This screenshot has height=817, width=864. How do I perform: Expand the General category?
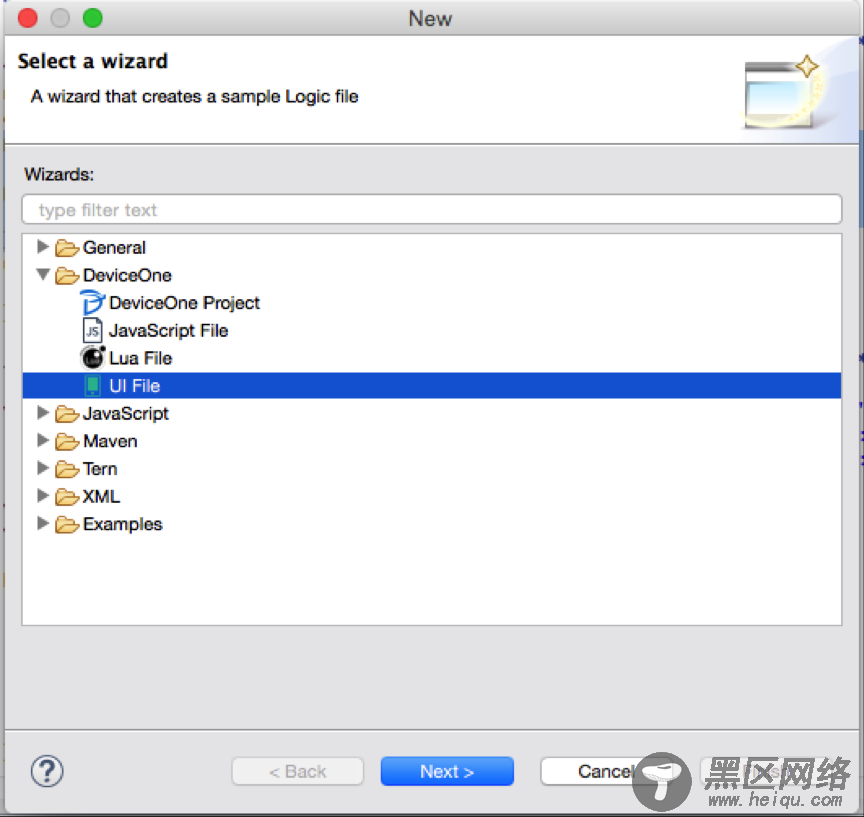point(42,246)
